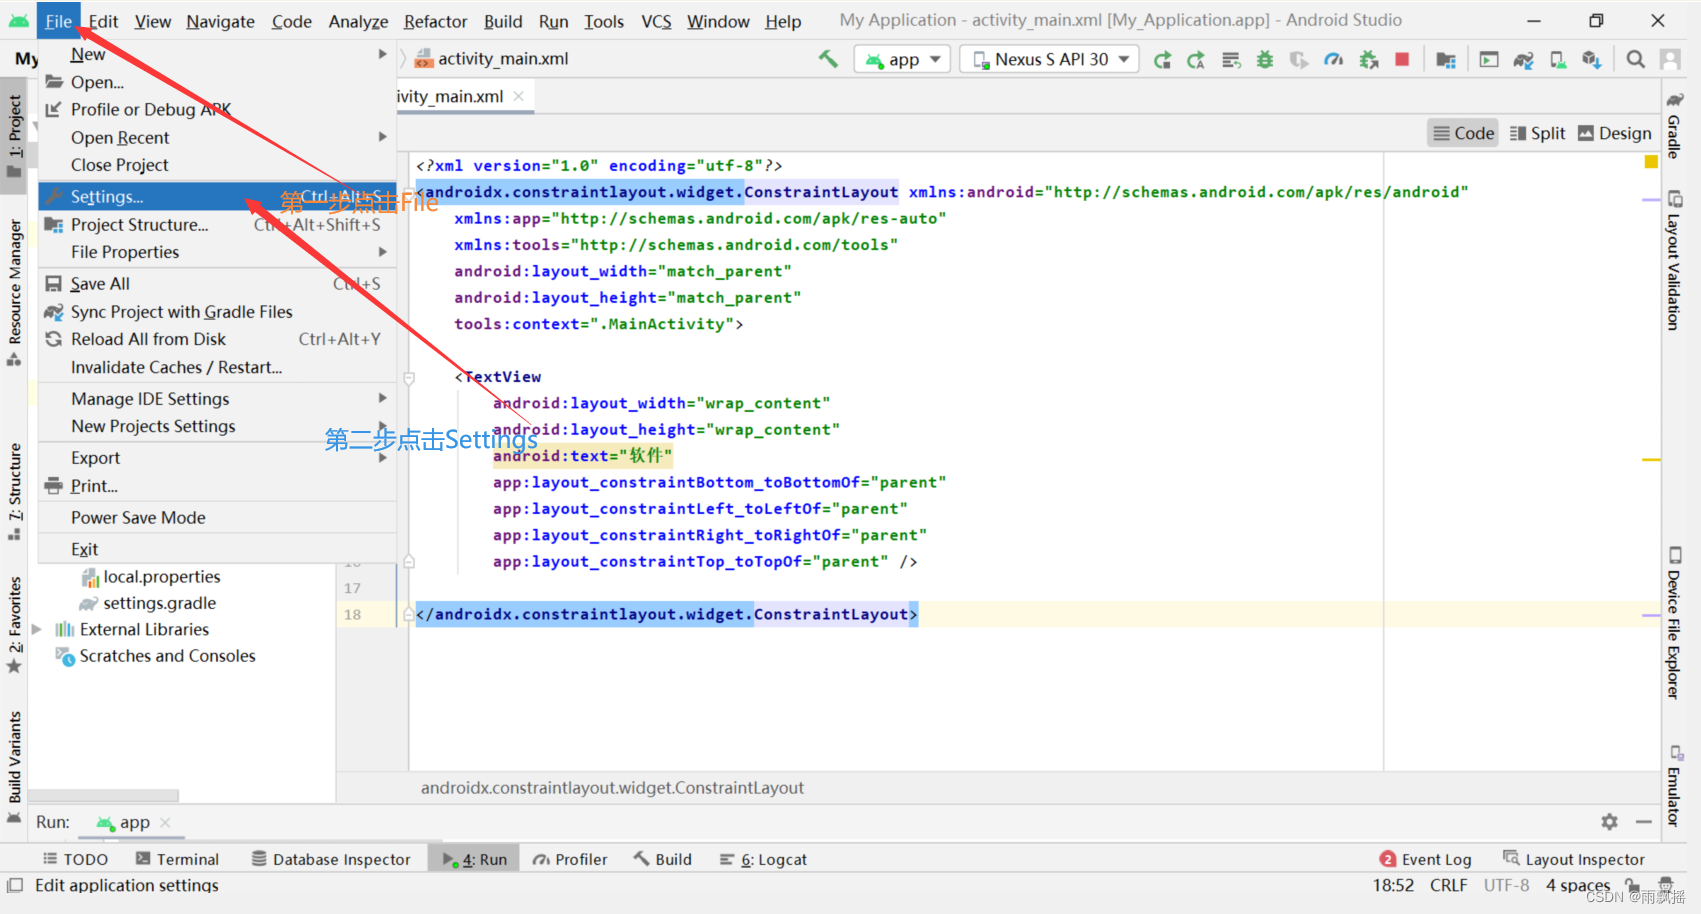Image resolution: width=1701 pixels, height=914 pixels.
Task: Open the Event Log button
Action: click(x=1425, y=859)
